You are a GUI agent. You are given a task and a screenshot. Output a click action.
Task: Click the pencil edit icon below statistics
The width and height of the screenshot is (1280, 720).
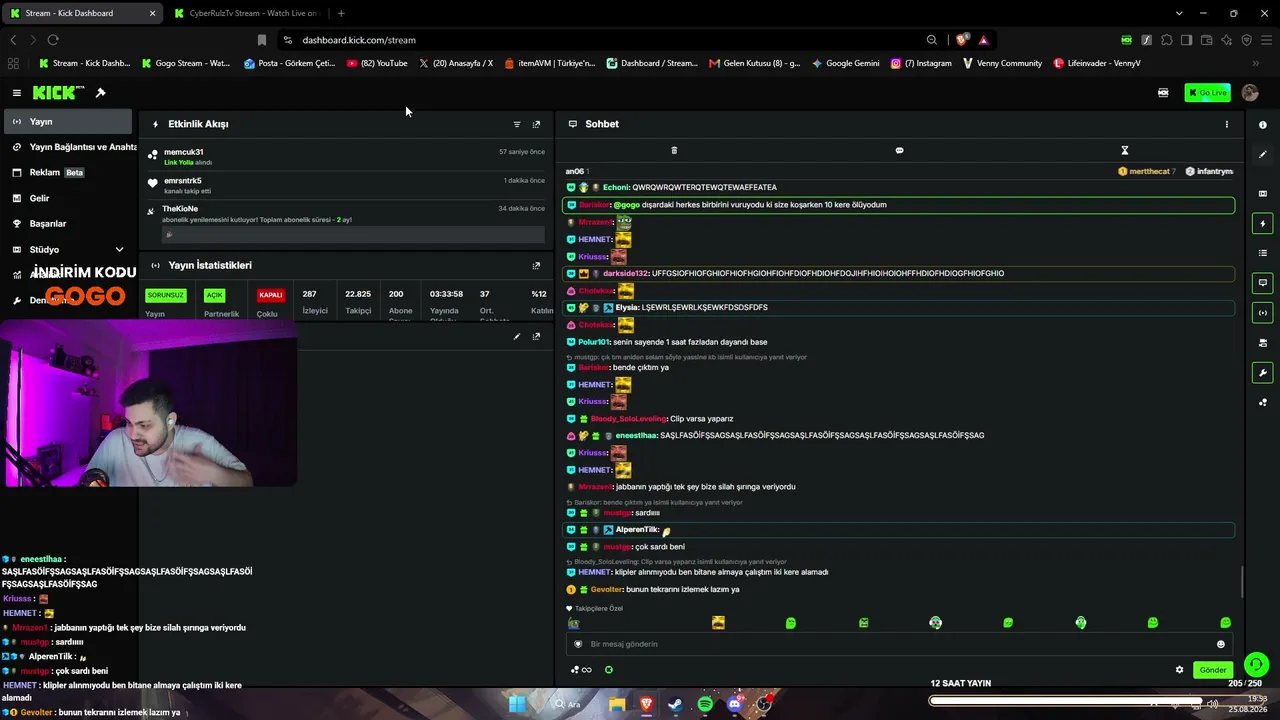coord(517,336)
